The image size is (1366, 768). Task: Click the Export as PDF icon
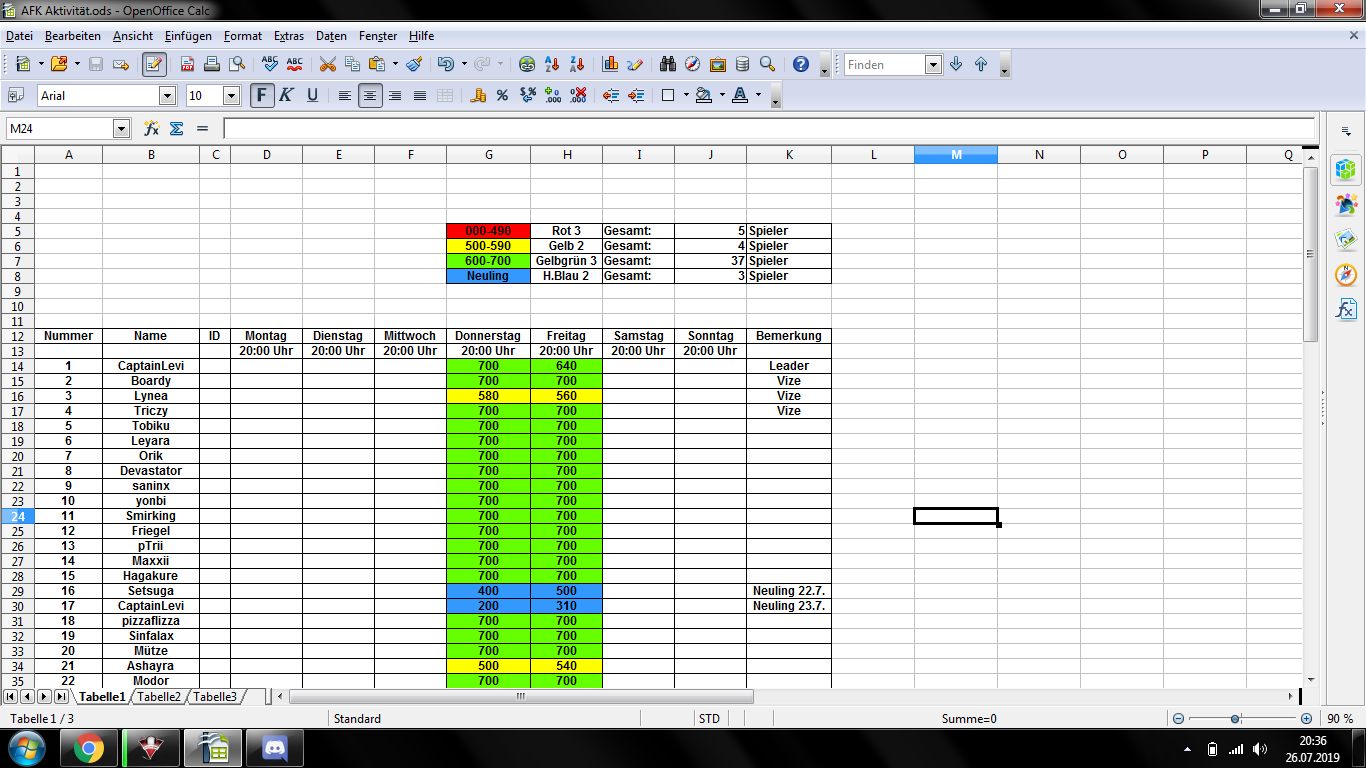tap(187, 64)
